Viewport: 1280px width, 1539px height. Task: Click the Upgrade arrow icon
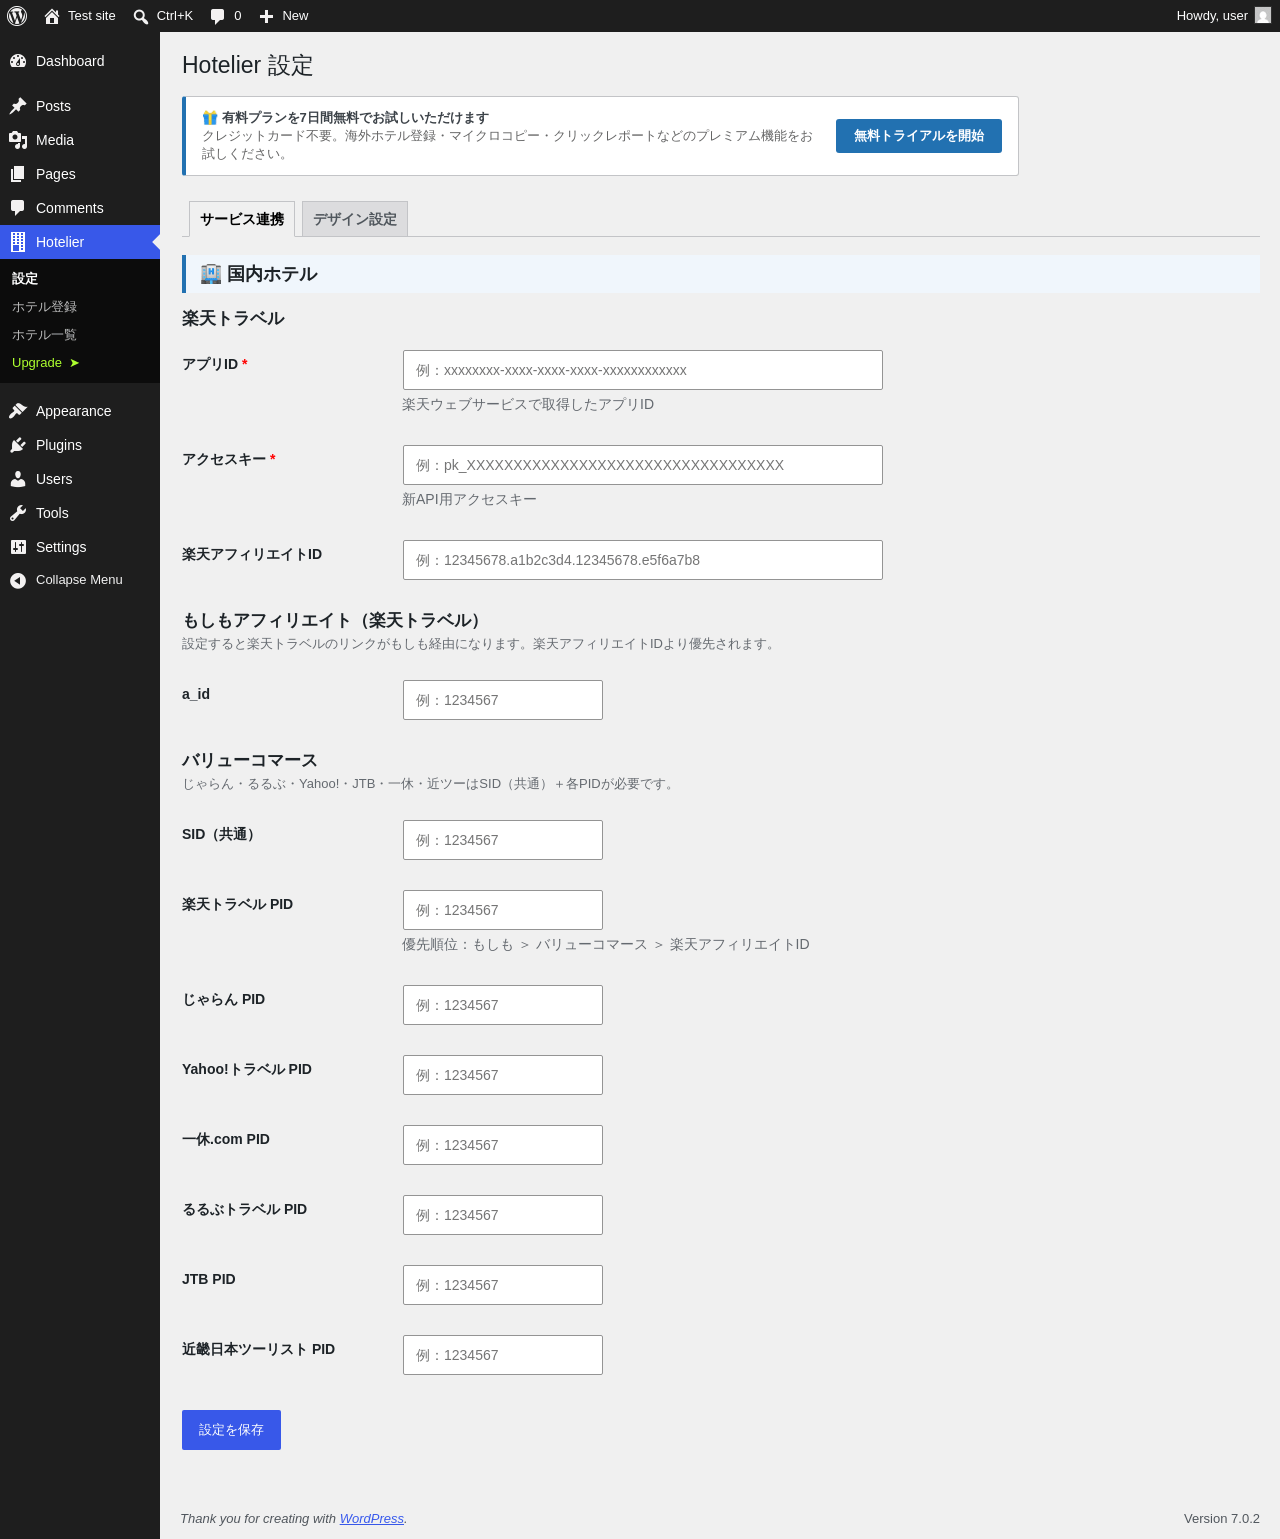point(74,363)
